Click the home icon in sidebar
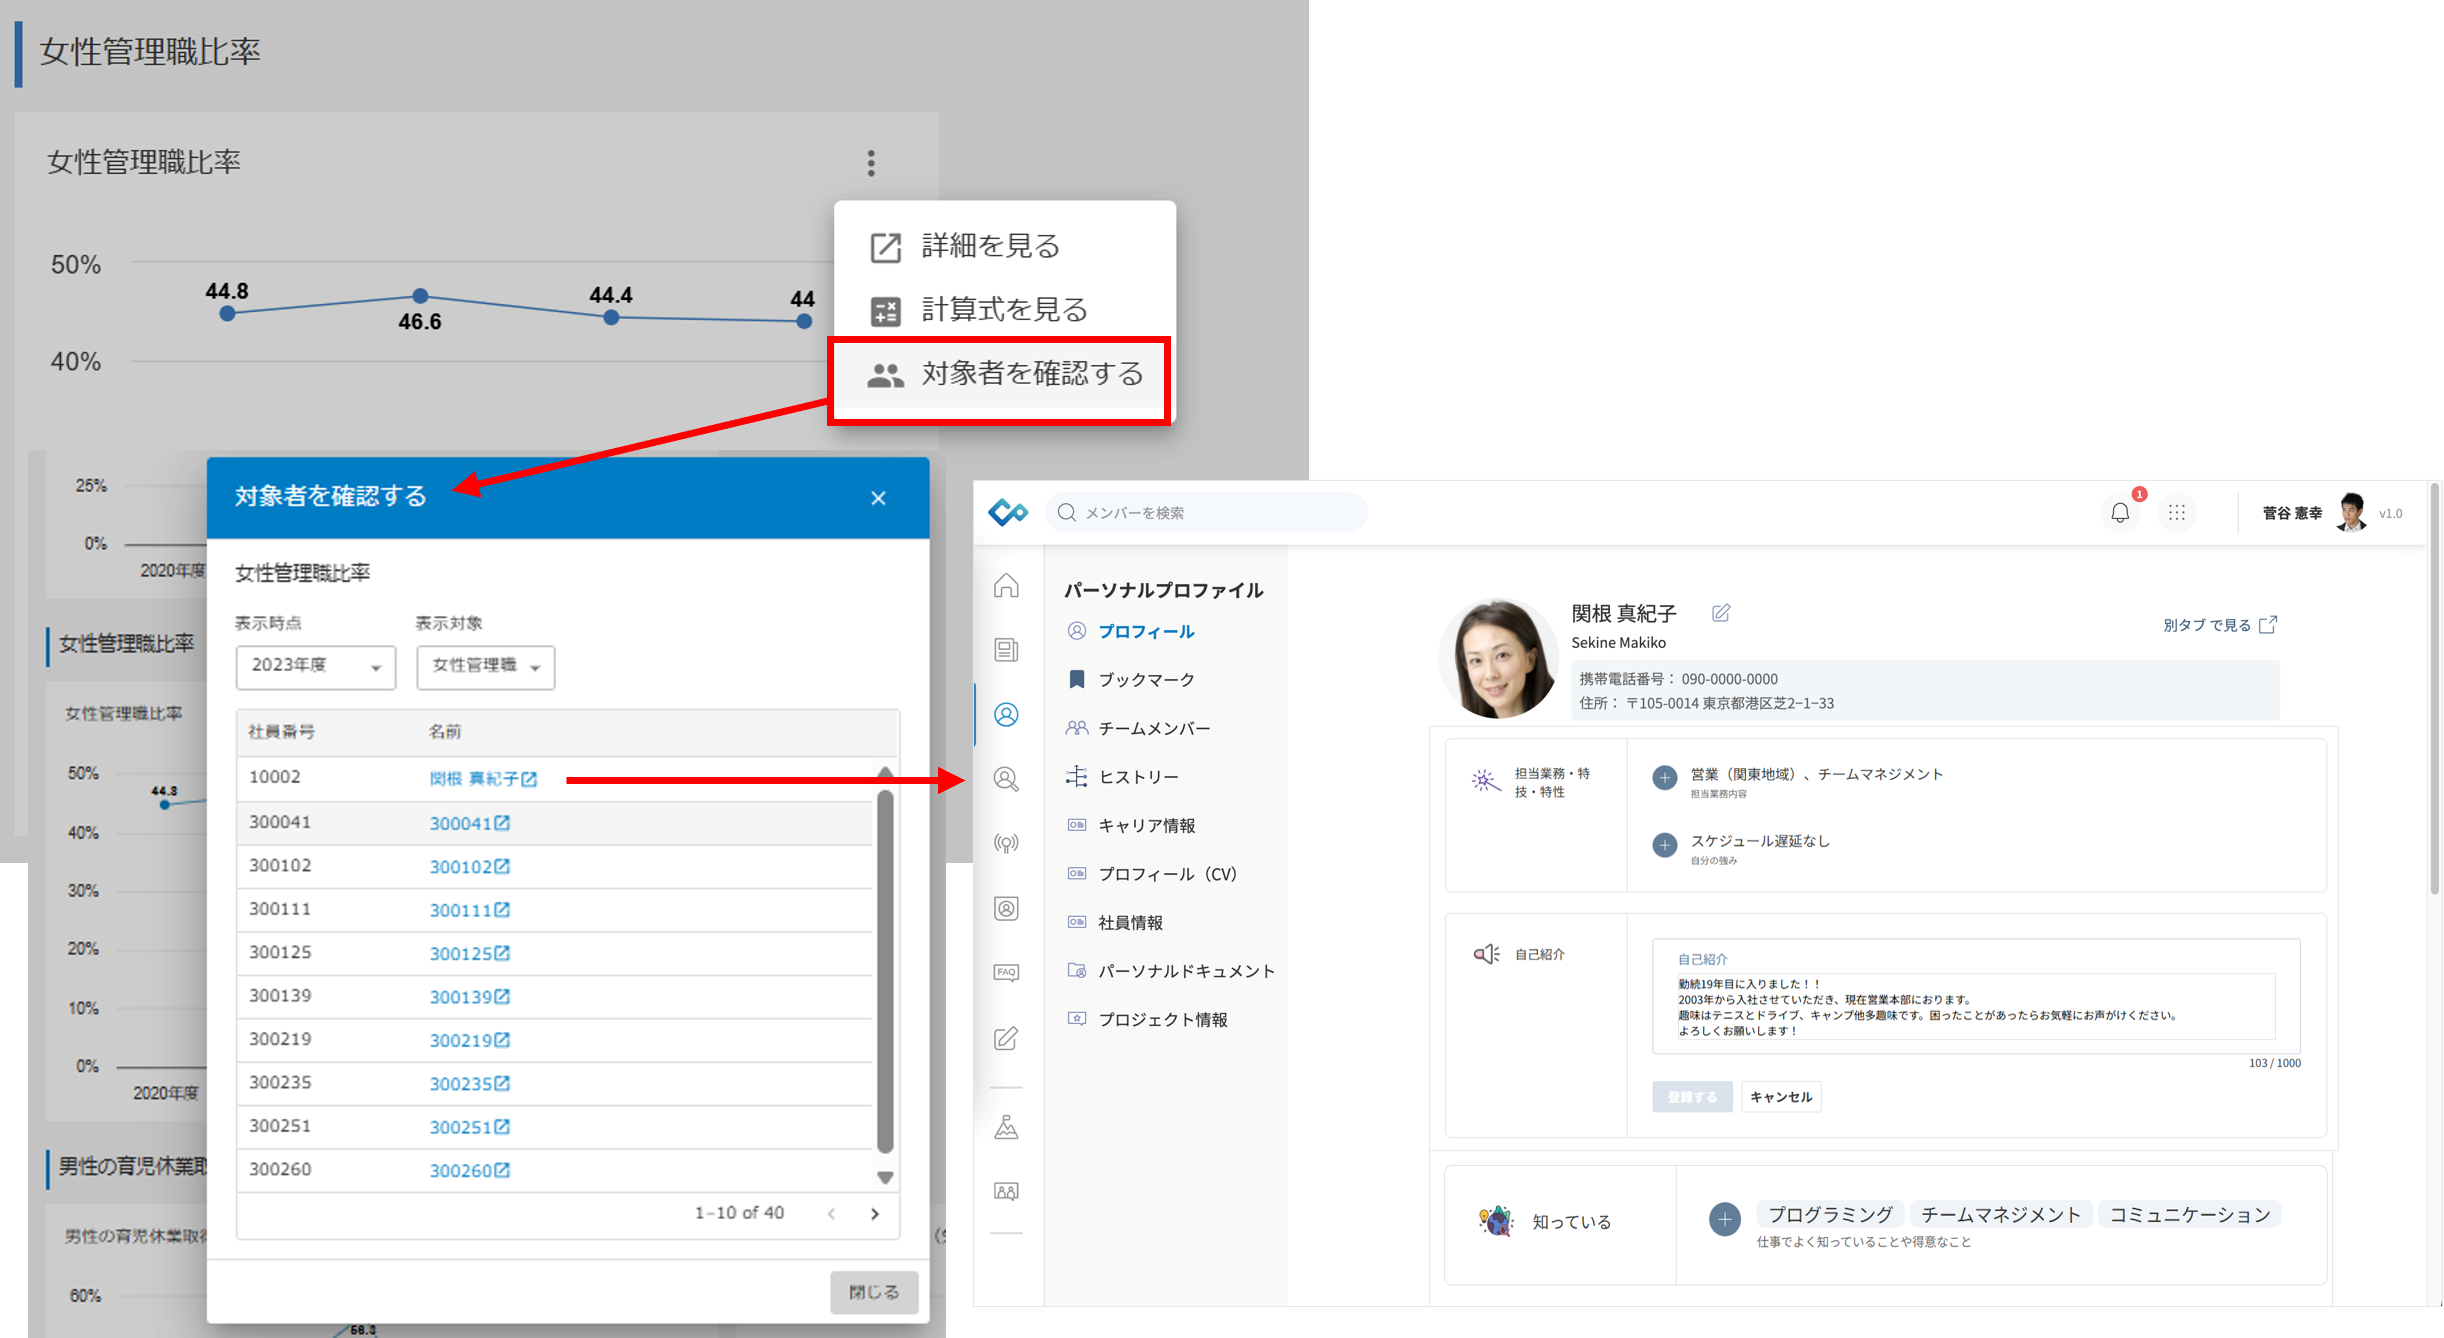Viewport: 2444px width, 1338px height. 1006,586
